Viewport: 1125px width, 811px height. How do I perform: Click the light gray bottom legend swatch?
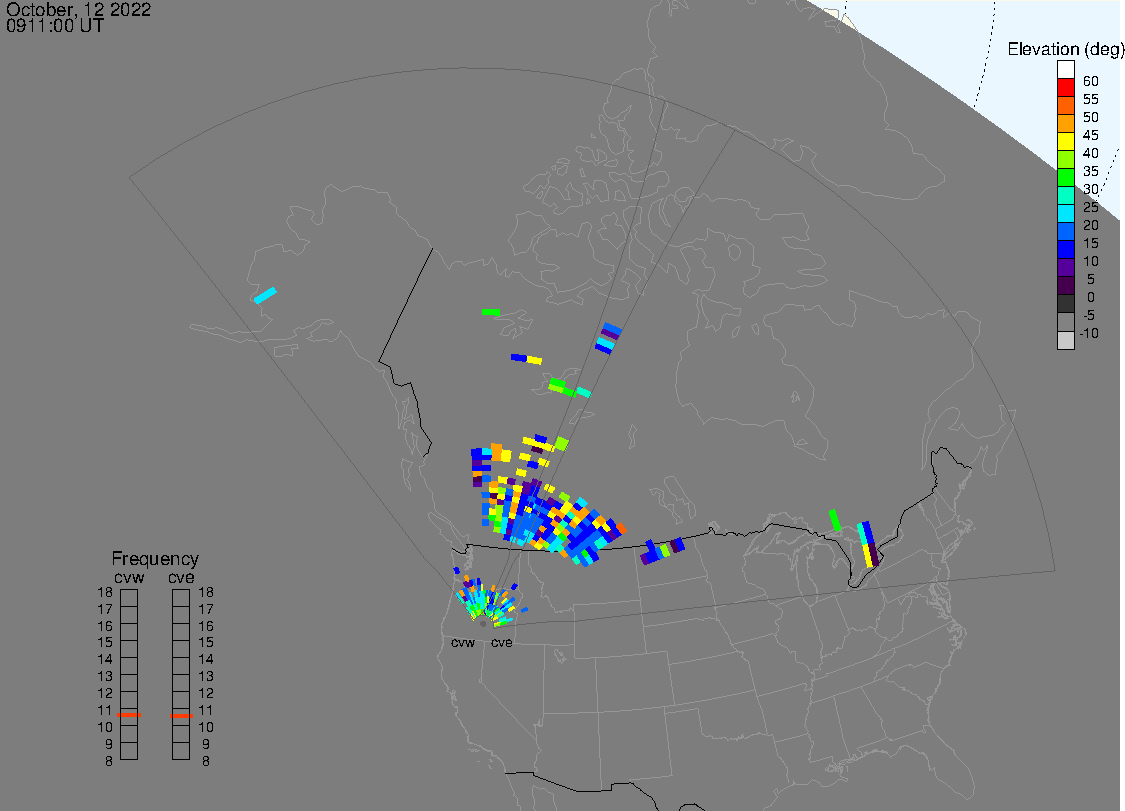(x=1065, y=340)
